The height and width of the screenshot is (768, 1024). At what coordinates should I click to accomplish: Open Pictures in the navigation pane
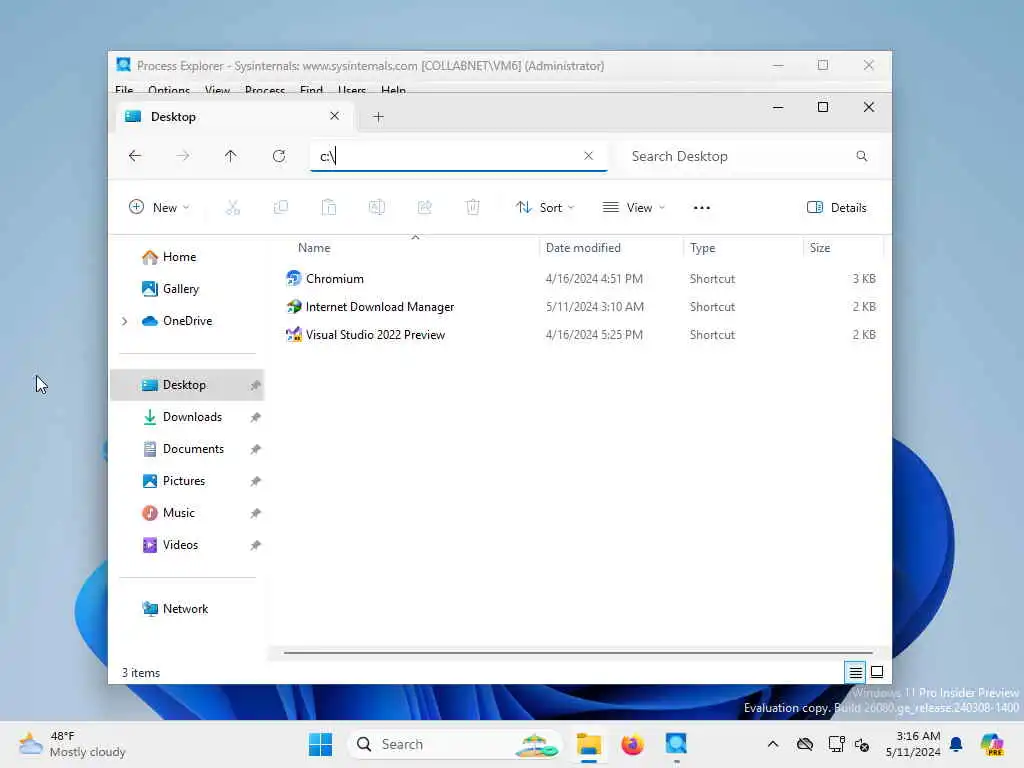click(184, 481)
